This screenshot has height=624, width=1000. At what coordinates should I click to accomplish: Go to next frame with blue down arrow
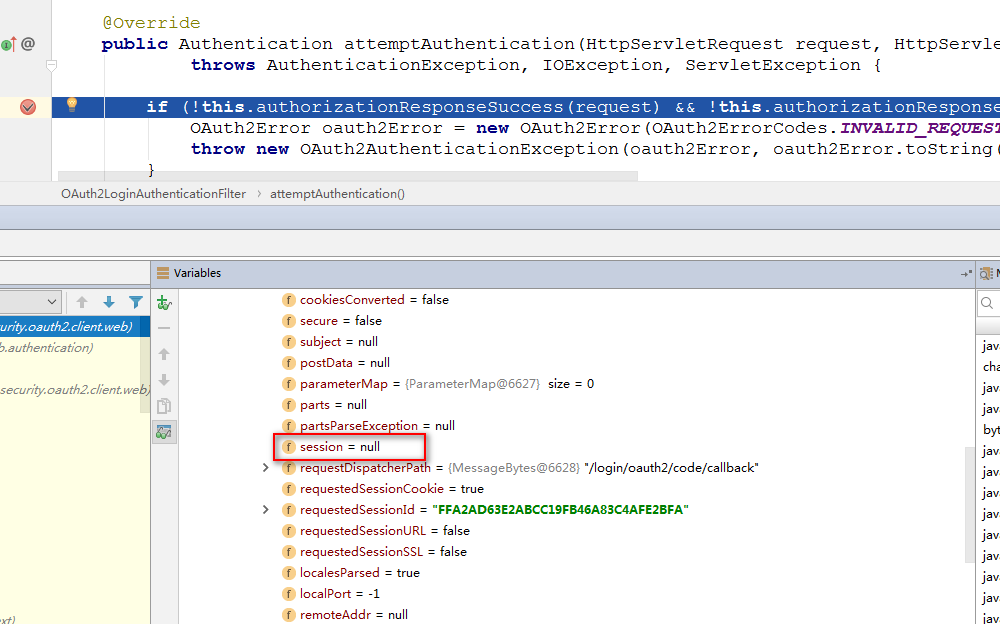[x=109, y=302]
